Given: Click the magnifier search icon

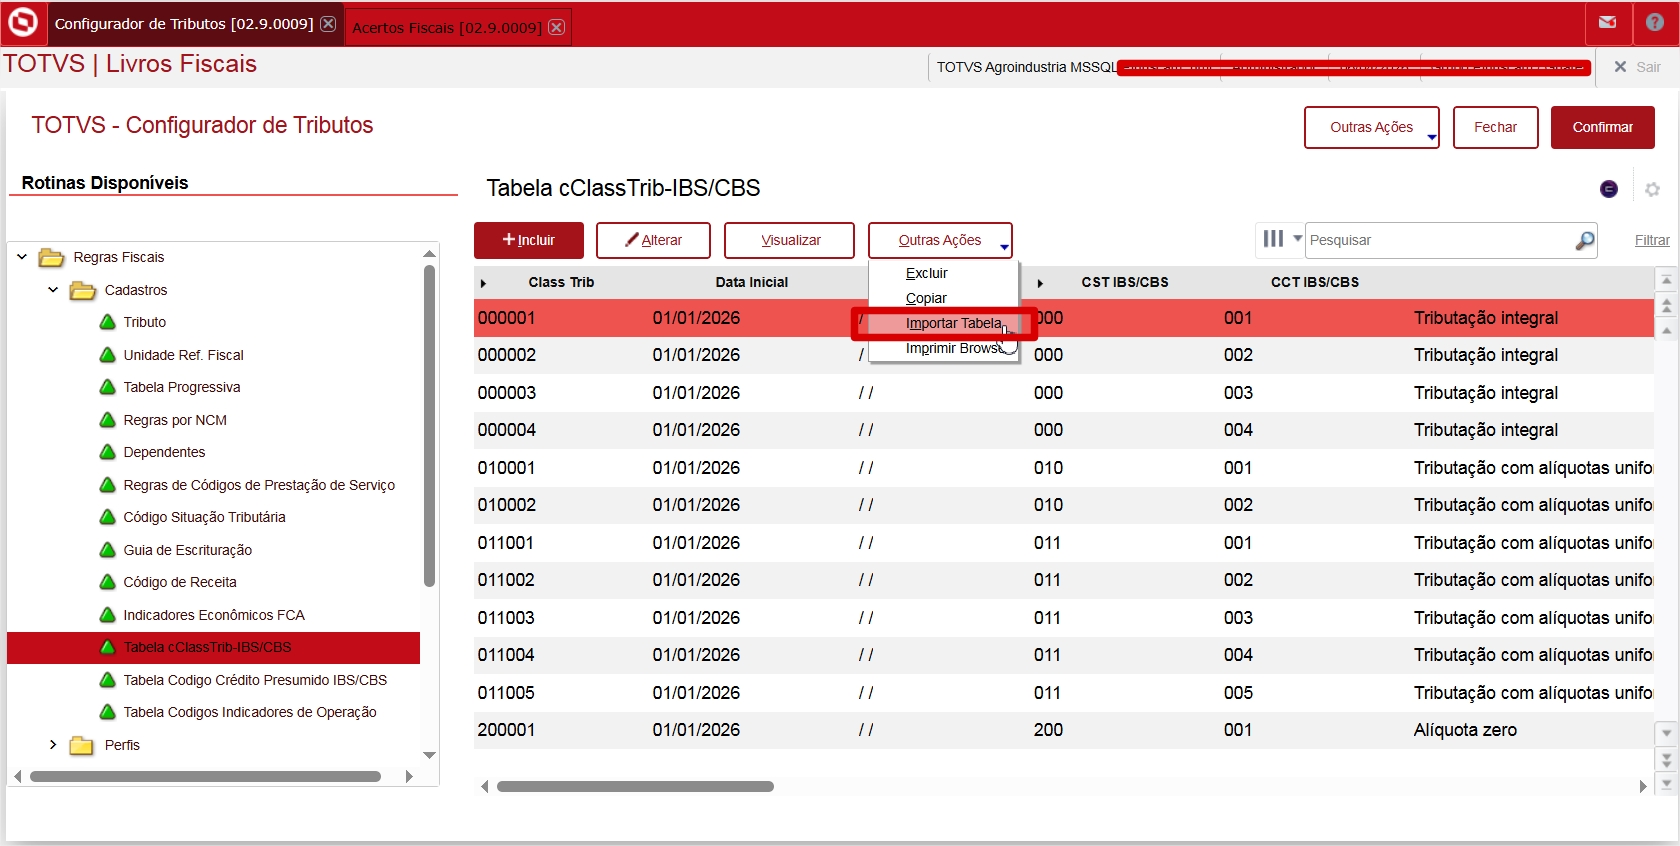Looking at the screenshot, I should click(1584, 241).
